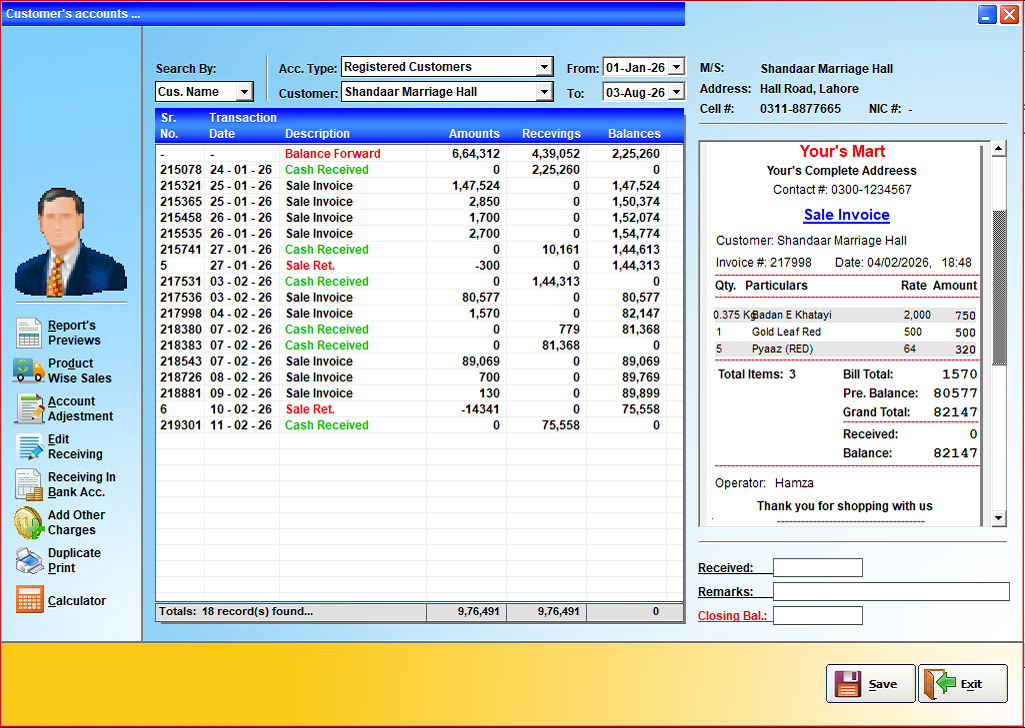Viewport: 1025px width, 728px height.
Task: Expand the Acc. Type Registered Customers dropdown
Action: pyautogui.click(x=544, y=67)
